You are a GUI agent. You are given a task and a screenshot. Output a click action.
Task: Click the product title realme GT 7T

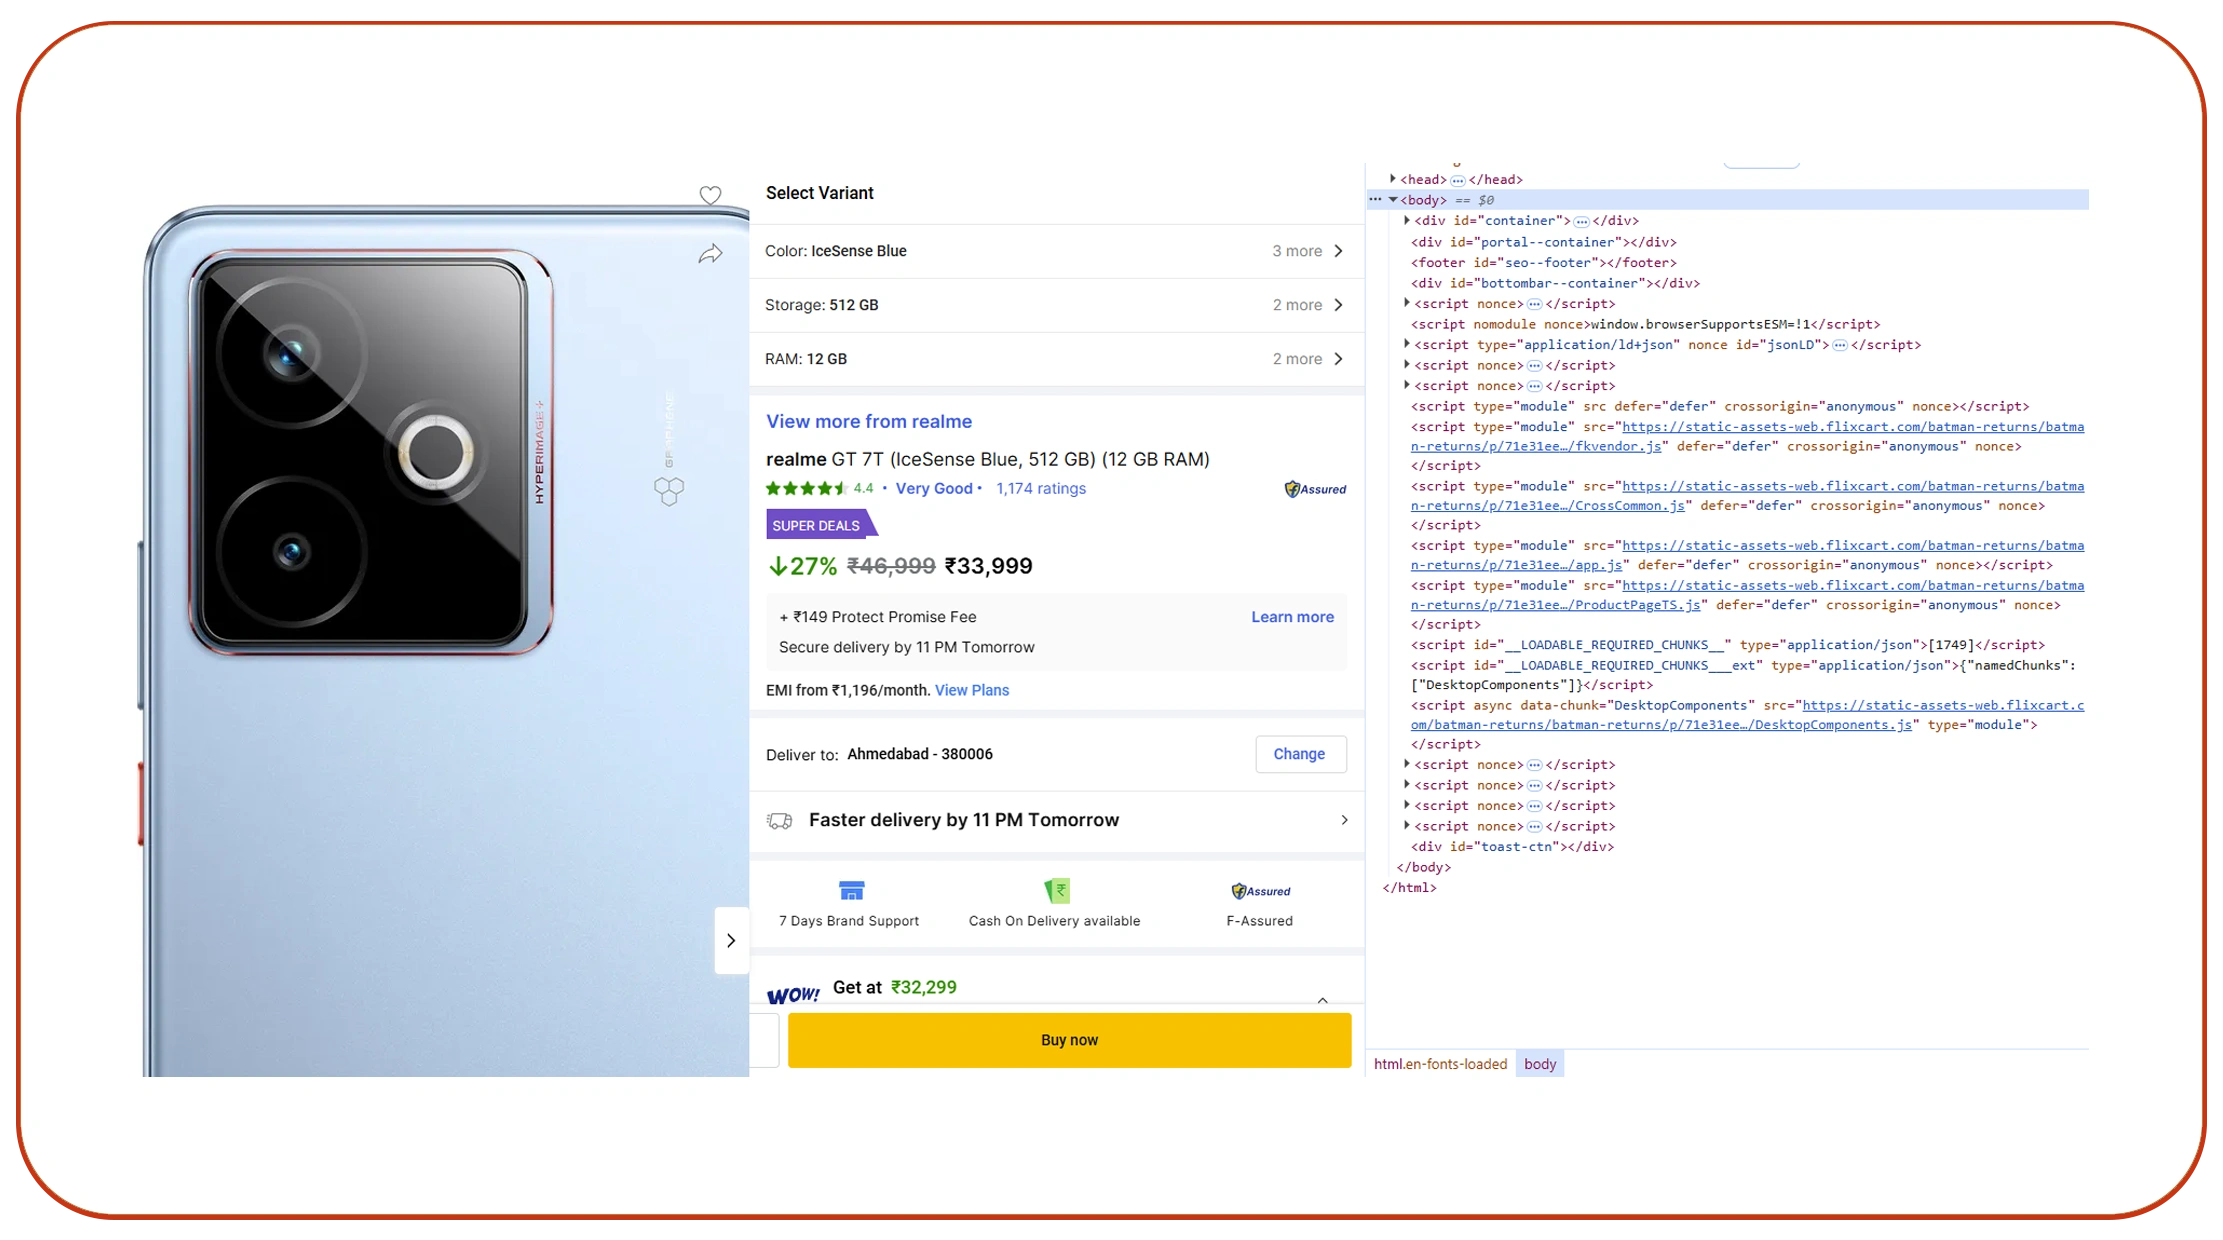click(x=988, y=459)
